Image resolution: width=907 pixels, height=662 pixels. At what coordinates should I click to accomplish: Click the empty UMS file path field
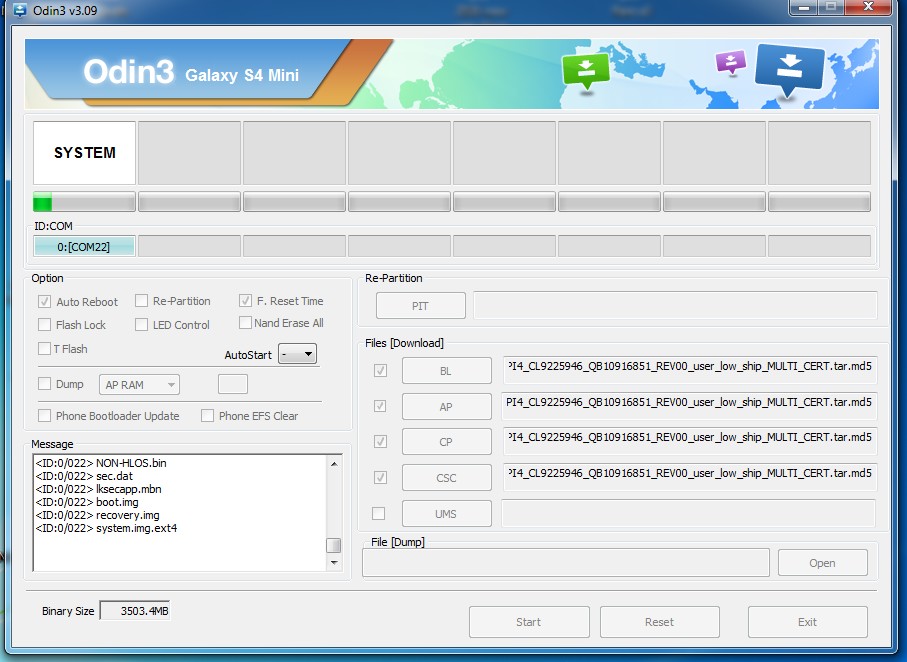tap(688, 513)
